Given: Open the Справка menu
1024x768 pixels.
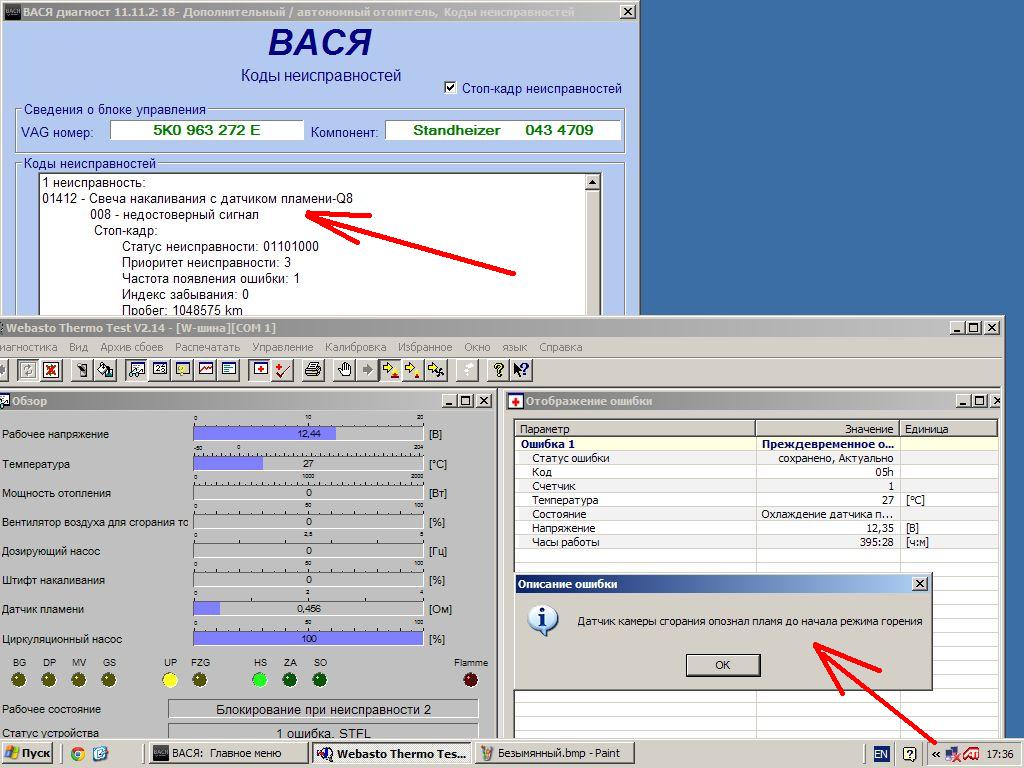Looking at the screenshot, I should click(x=560, y=347).
